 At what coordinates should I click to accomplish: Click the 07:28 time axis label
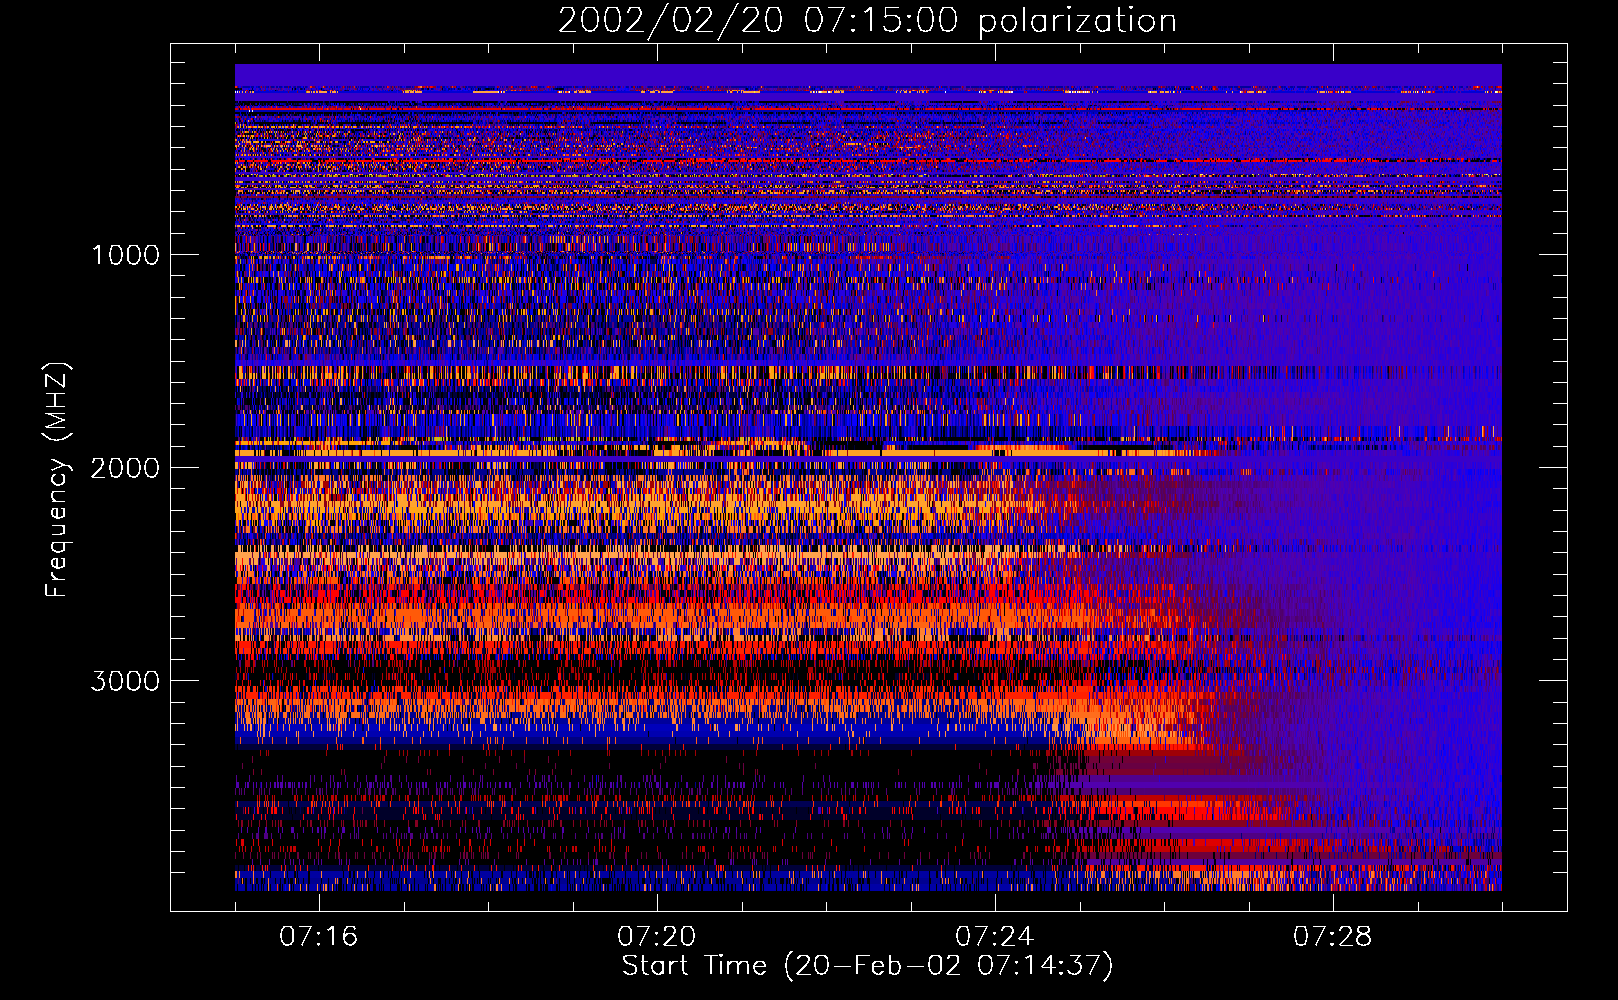click(x=1333, y=937)
